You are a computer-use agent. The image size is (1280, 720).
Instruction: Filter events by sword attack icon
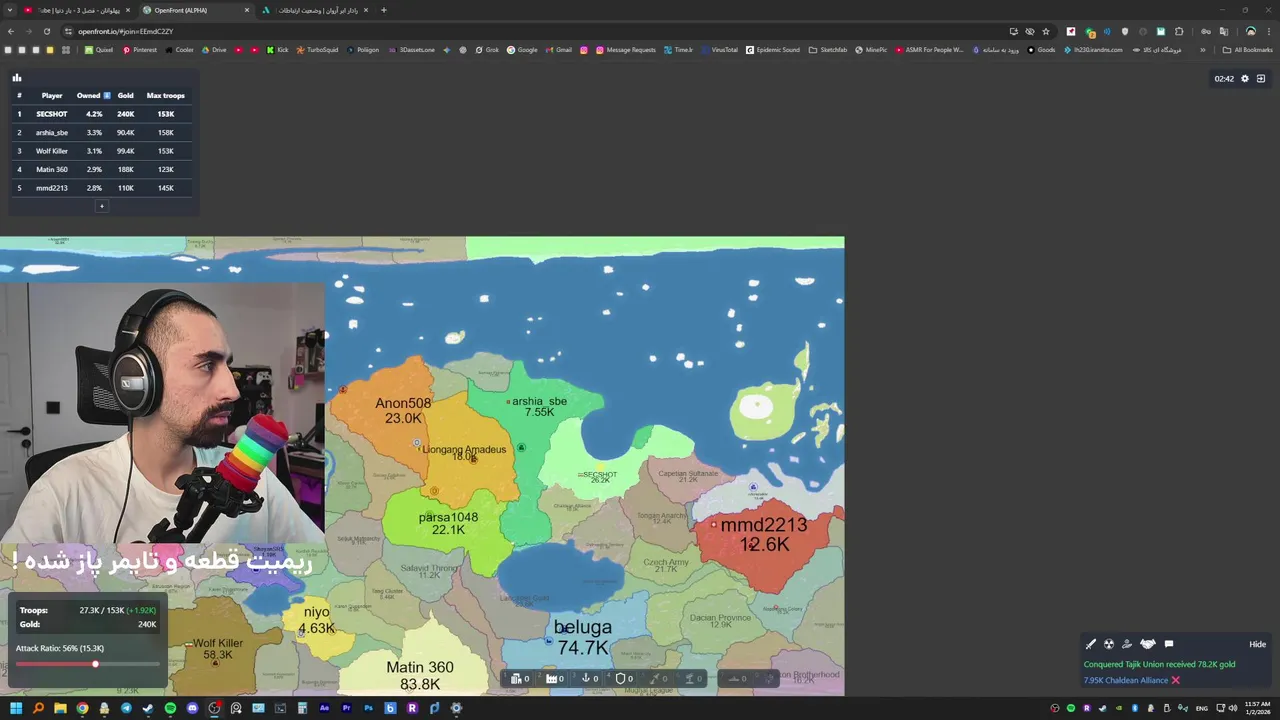pyautogui.click(x=1091, y=644)
